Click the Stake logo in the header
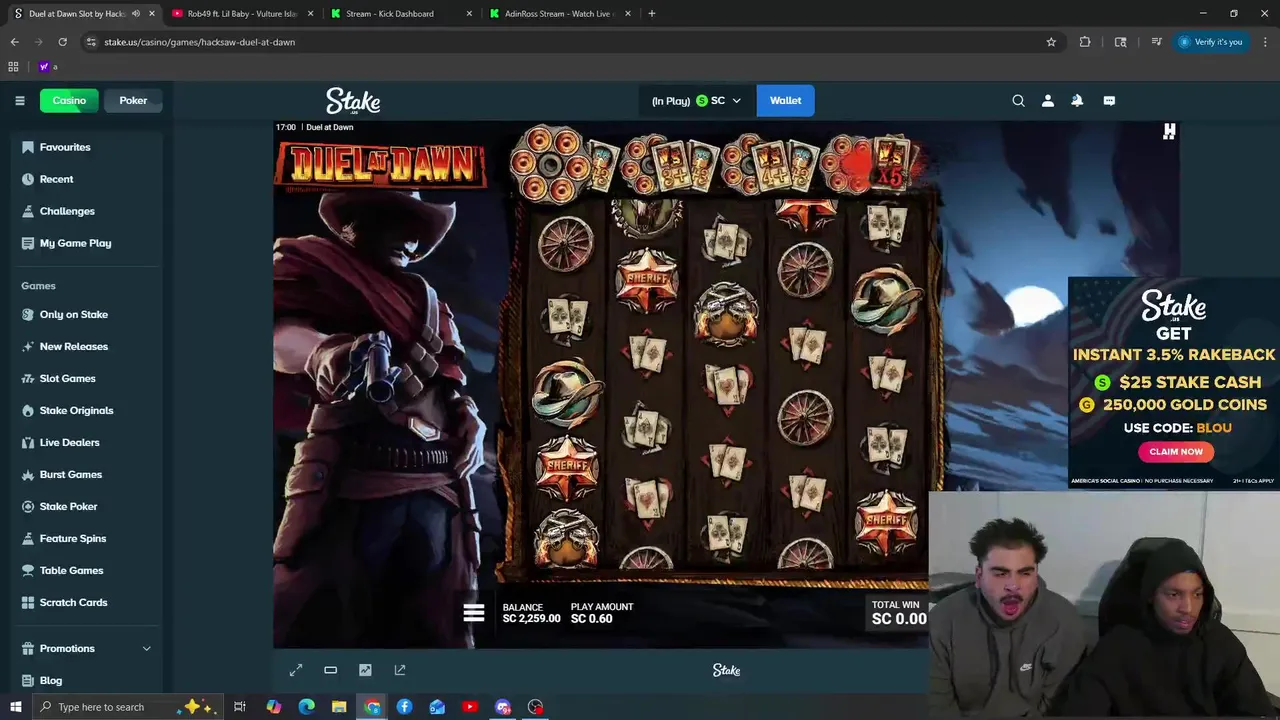The height and width of the screenshot is (720, 1280). 353,101
